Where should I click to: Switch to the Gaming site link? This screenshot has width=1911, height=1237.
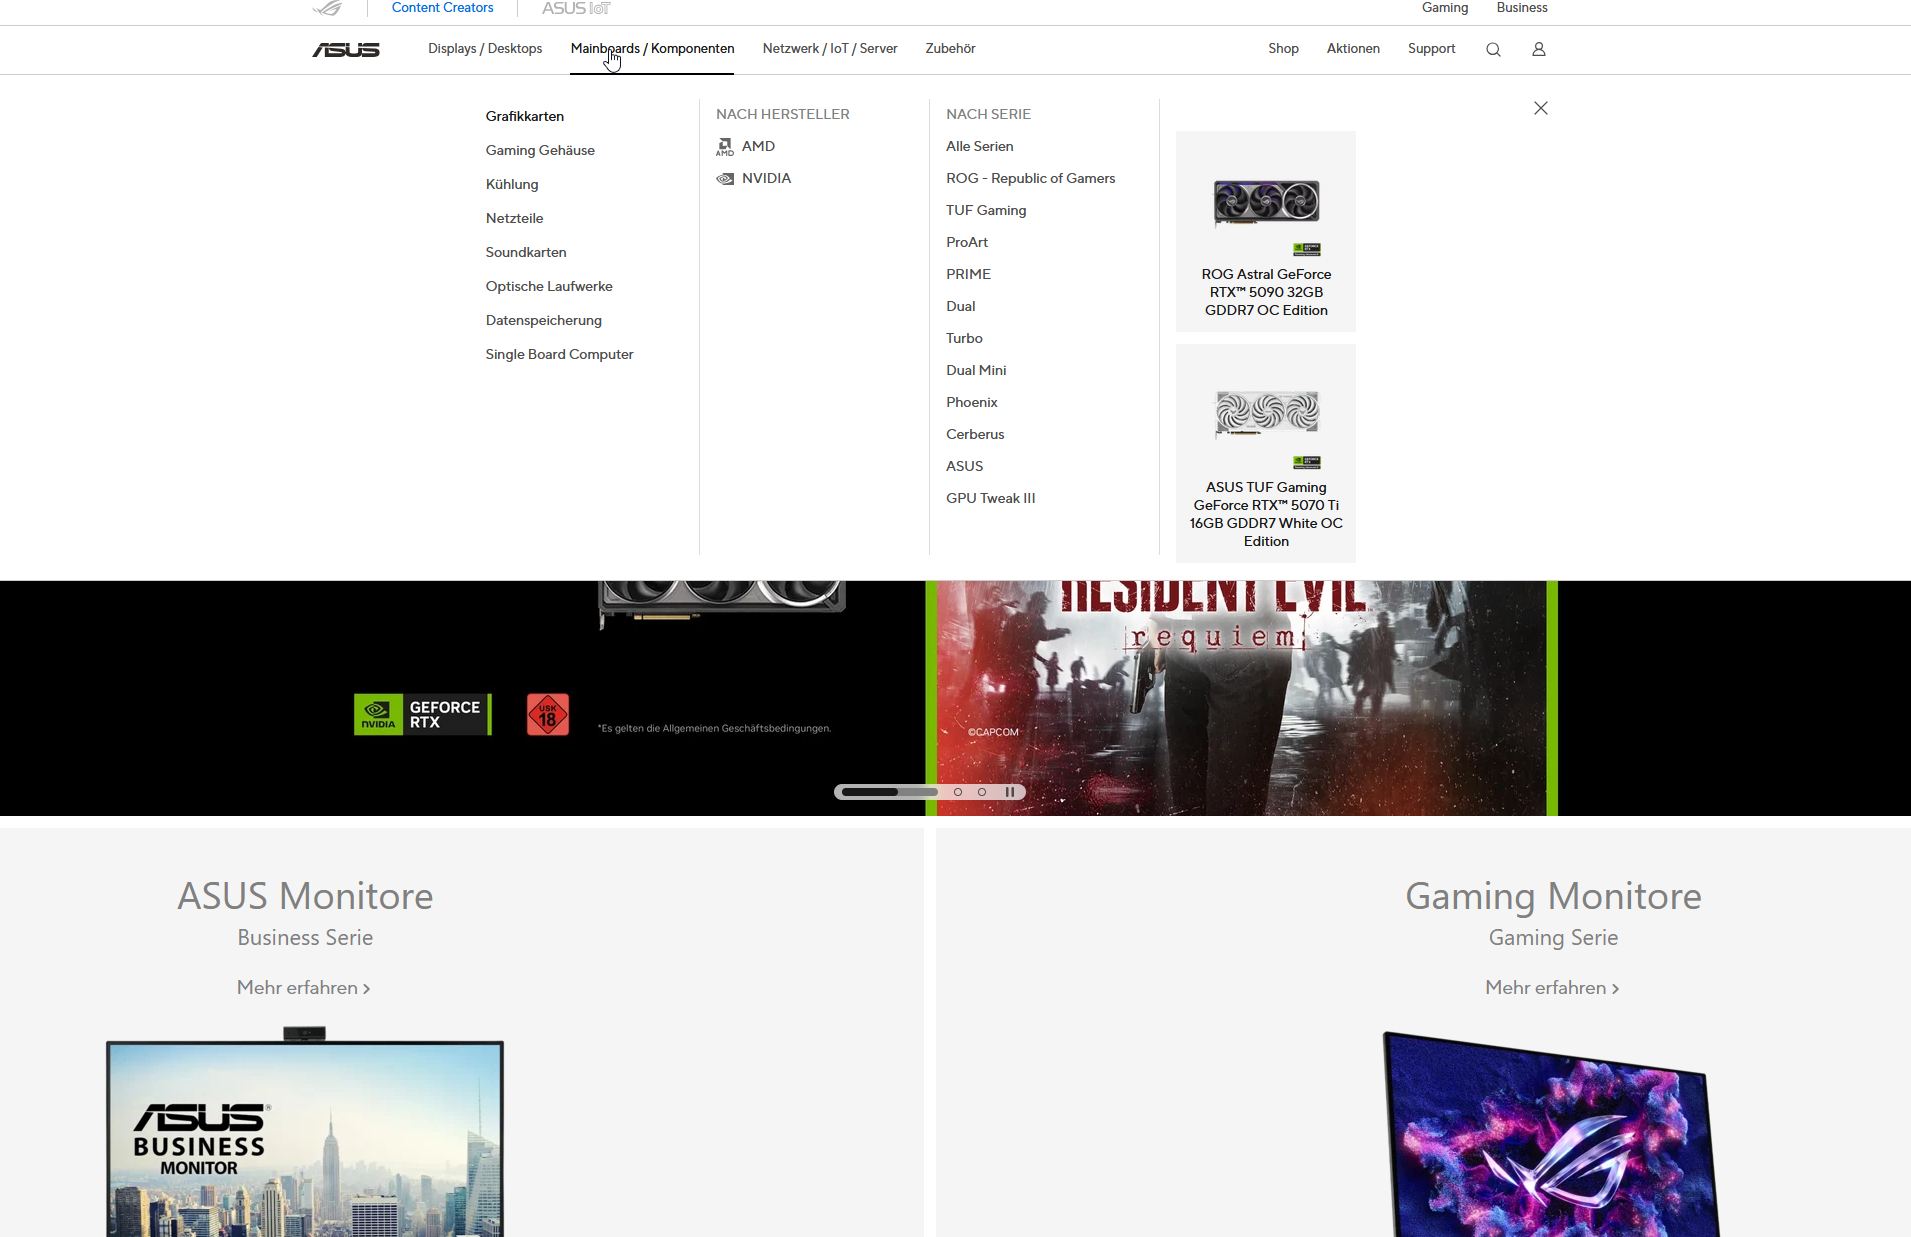(x=1445, y=8)
